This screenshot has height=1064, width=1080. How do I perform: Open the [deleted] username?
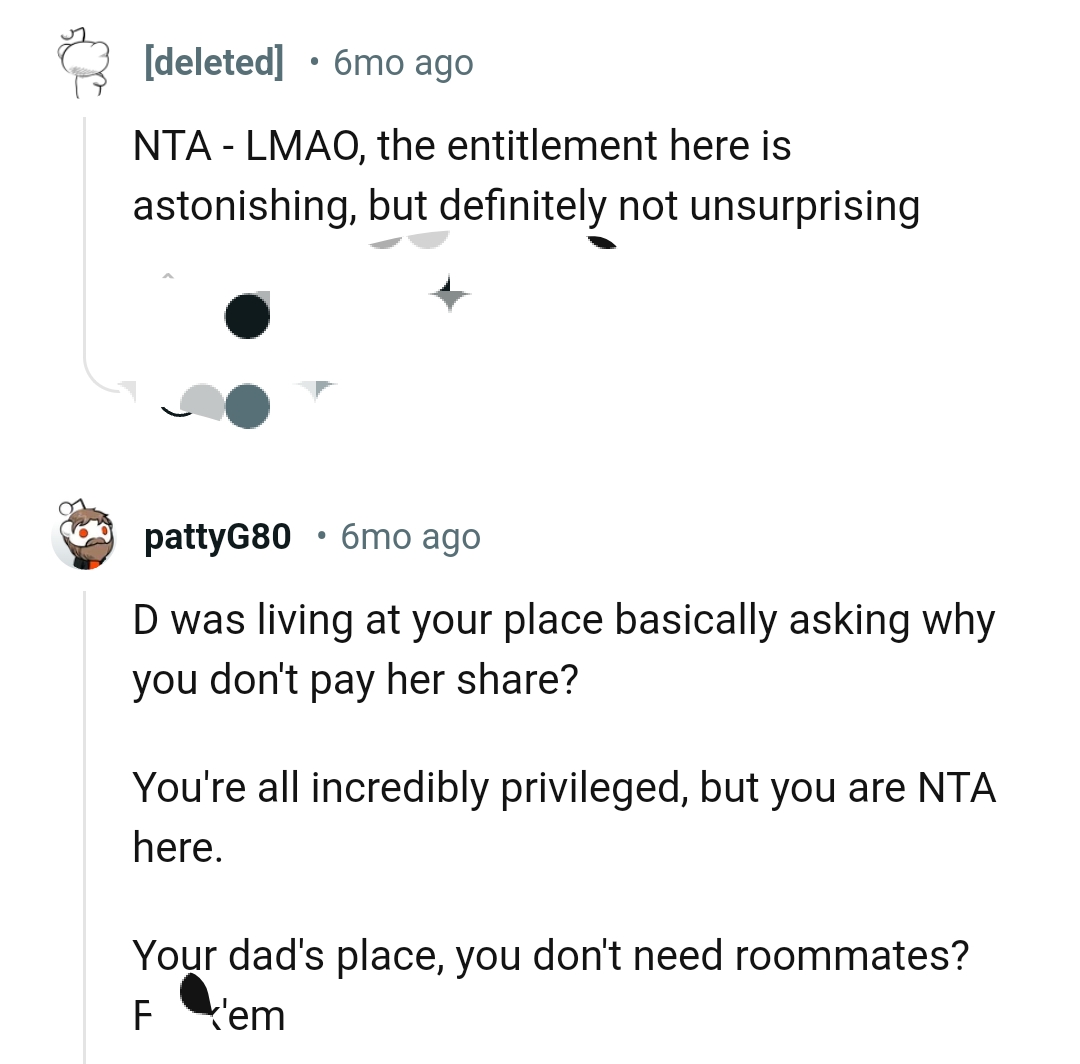(214, 64)
